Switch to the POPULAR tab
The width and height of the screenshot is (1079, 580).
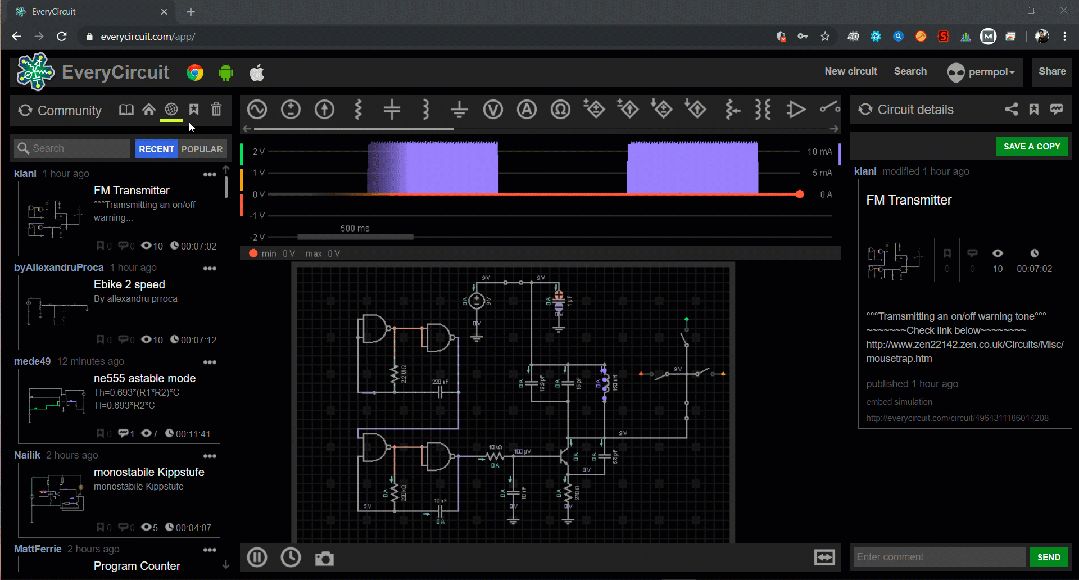(202, 149)
